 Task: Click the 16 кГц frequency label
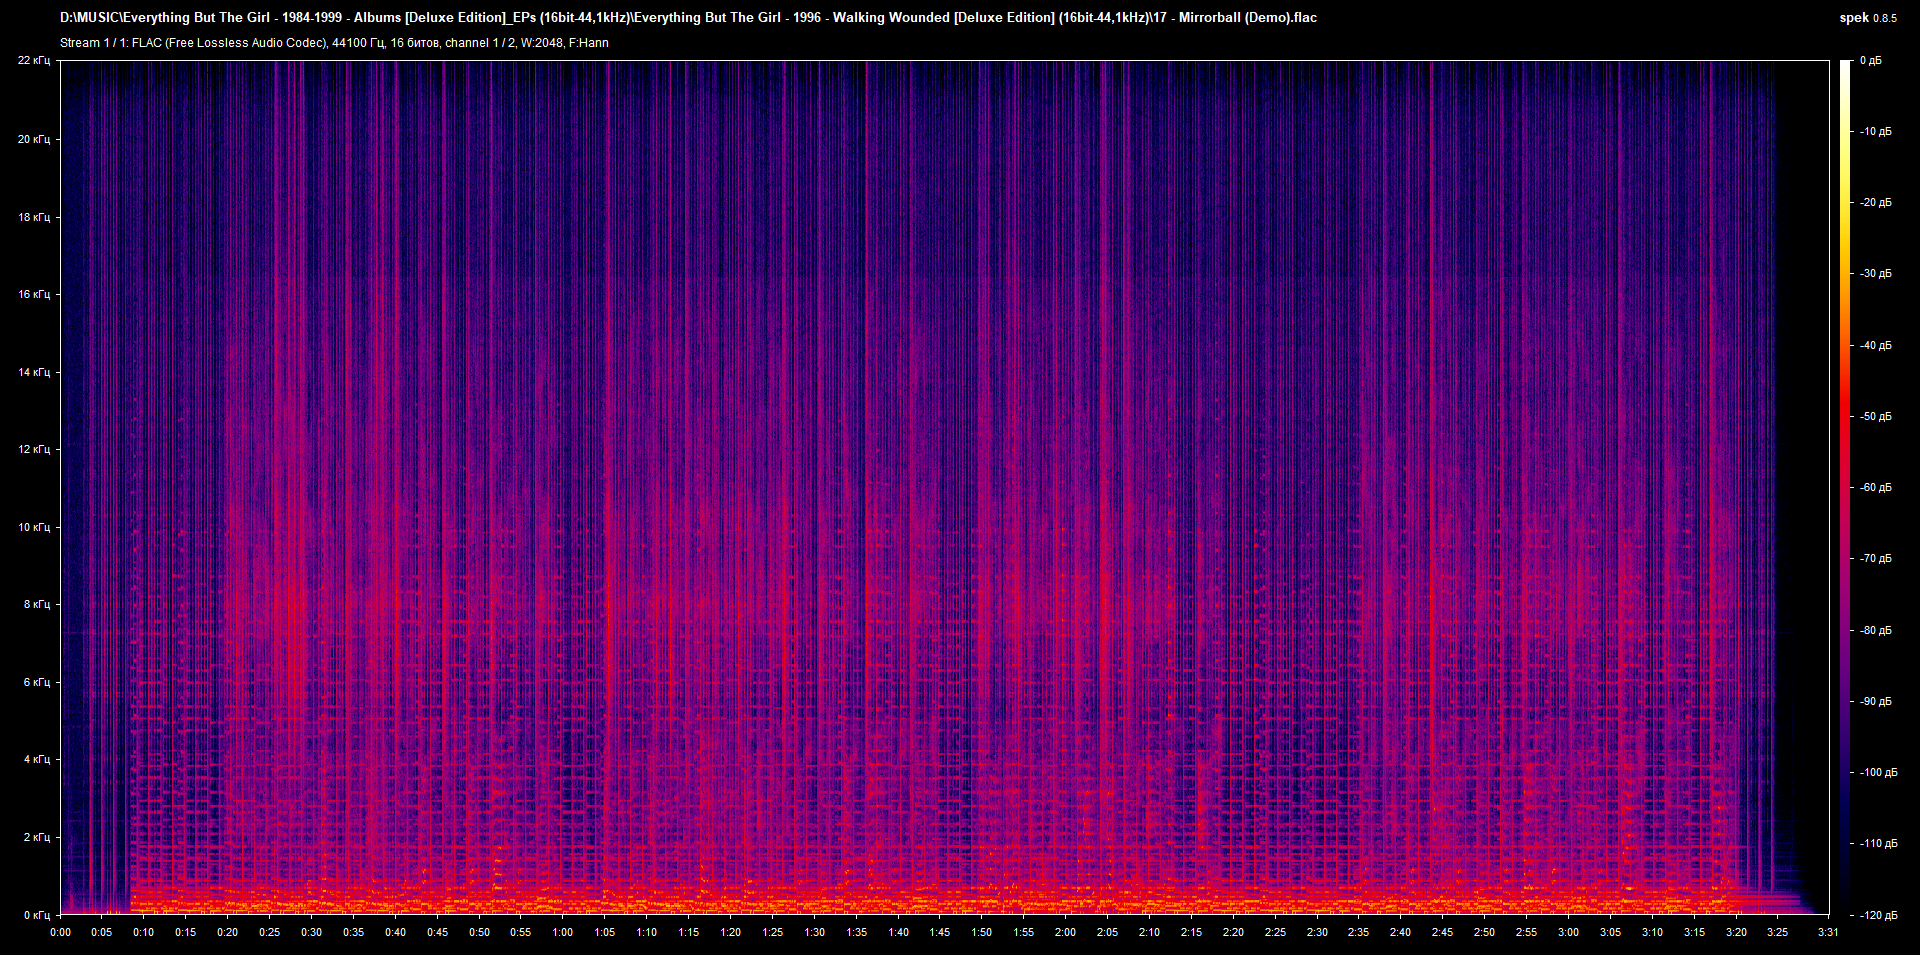click(34, 294)
